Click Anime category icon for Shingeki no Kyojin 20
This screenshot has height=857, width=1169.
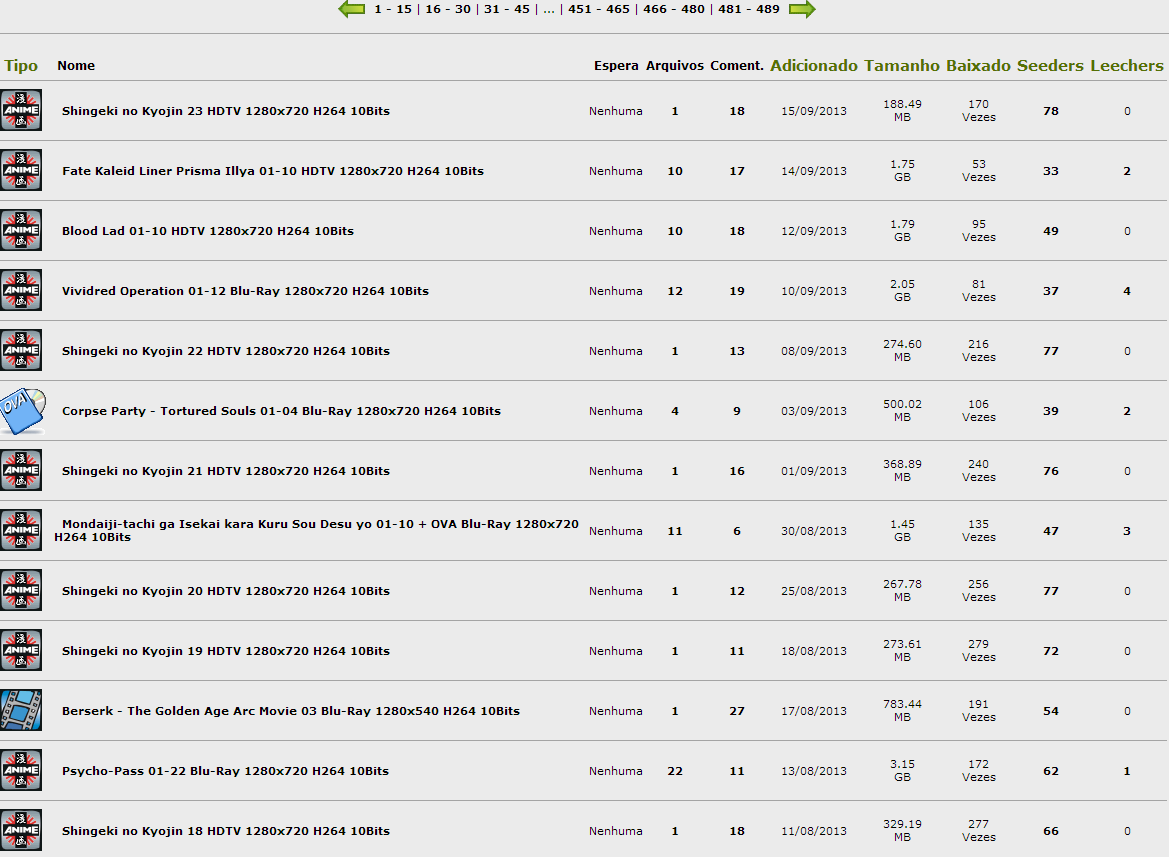tap(21, 590)
